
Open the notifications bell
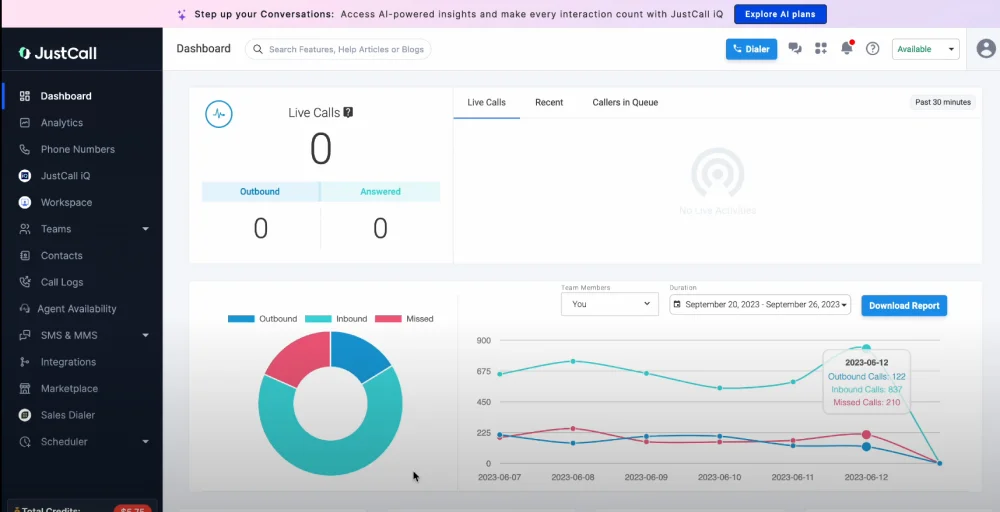coord(847,48)
